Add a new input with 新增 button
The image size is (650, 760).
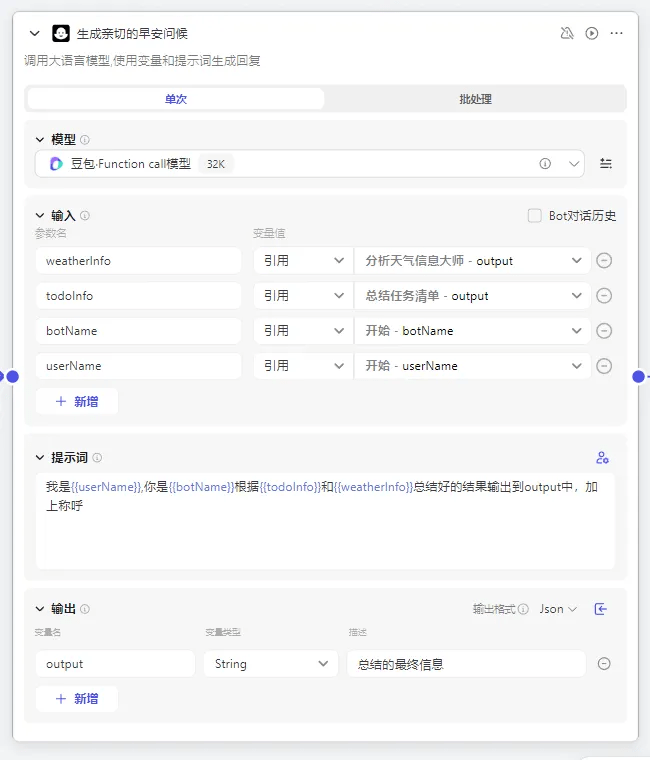[x=77, y=401]
